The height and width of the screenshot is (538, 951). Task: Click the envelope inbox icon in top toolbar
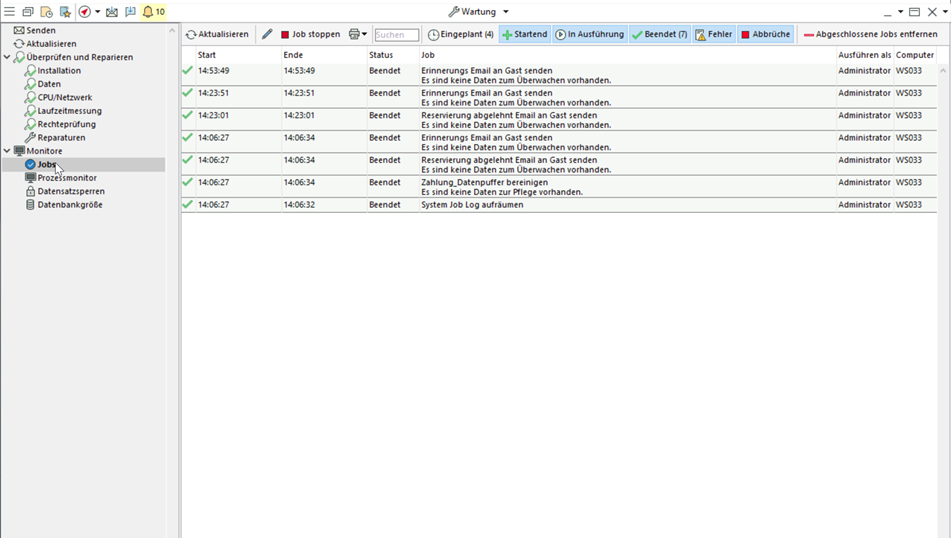[112, 12]
